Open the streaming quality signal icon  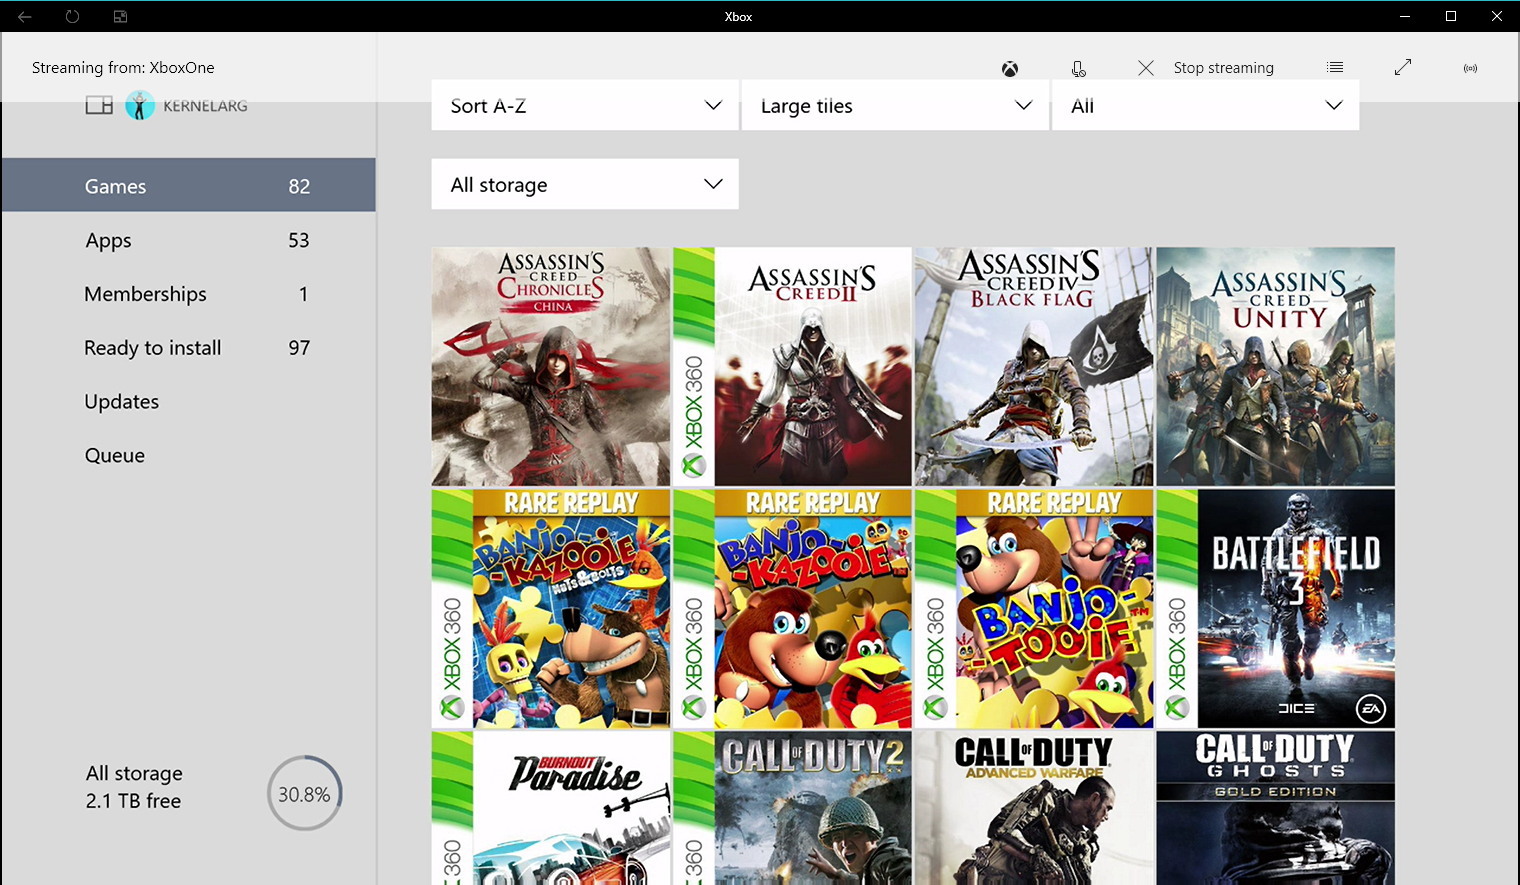tap(1470, 68)
